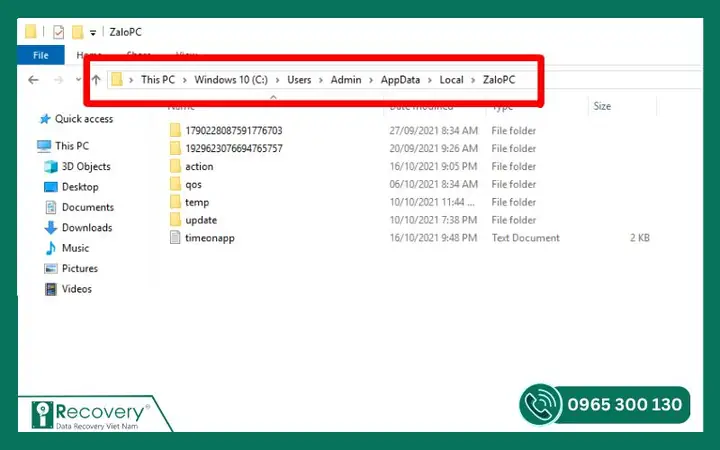Click the New folder quick access icon
The width and height of the screenshot is (720, 450).
point(78,32)
